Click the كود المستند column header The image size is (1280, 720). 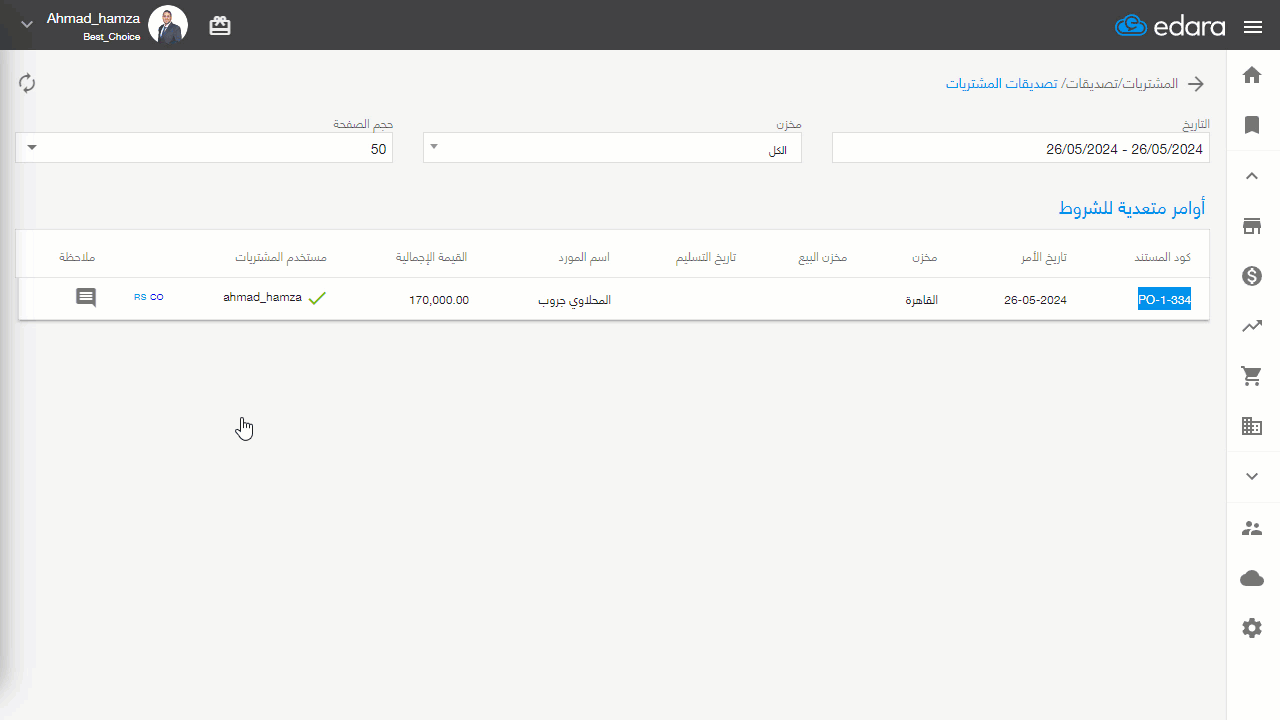tap(1163, 257)
